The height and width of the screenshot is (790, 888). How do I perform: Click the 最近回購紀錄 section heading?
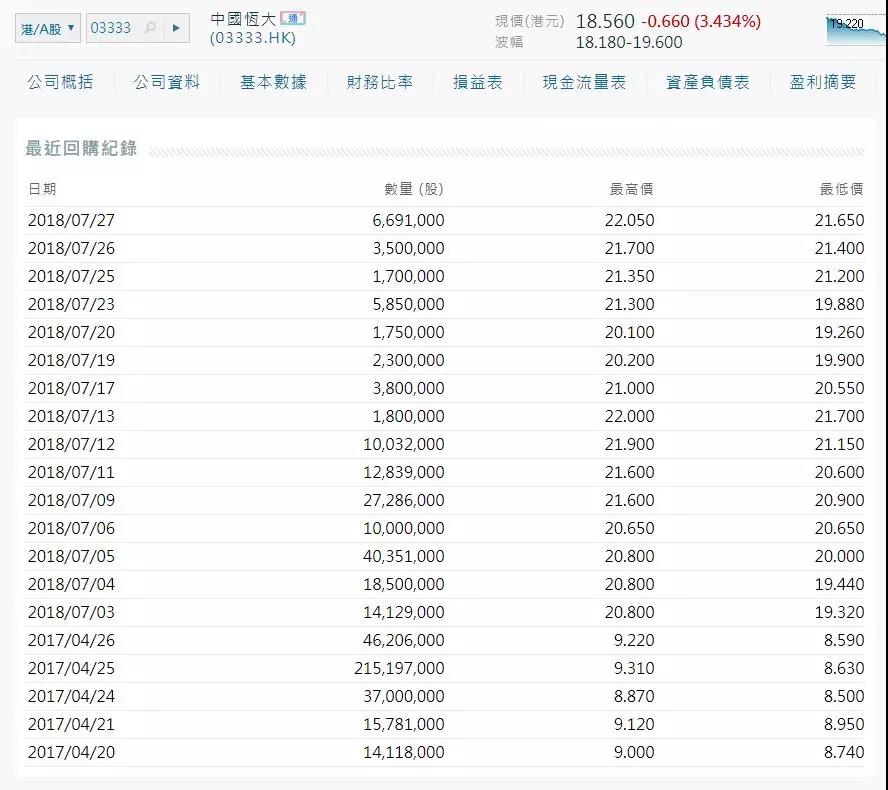pos(81,148)
